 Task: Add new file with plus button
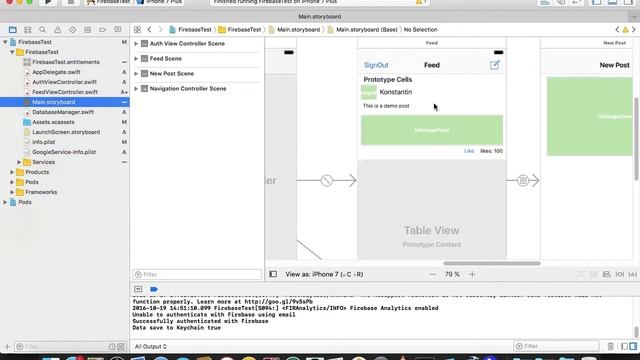point(7,347)
